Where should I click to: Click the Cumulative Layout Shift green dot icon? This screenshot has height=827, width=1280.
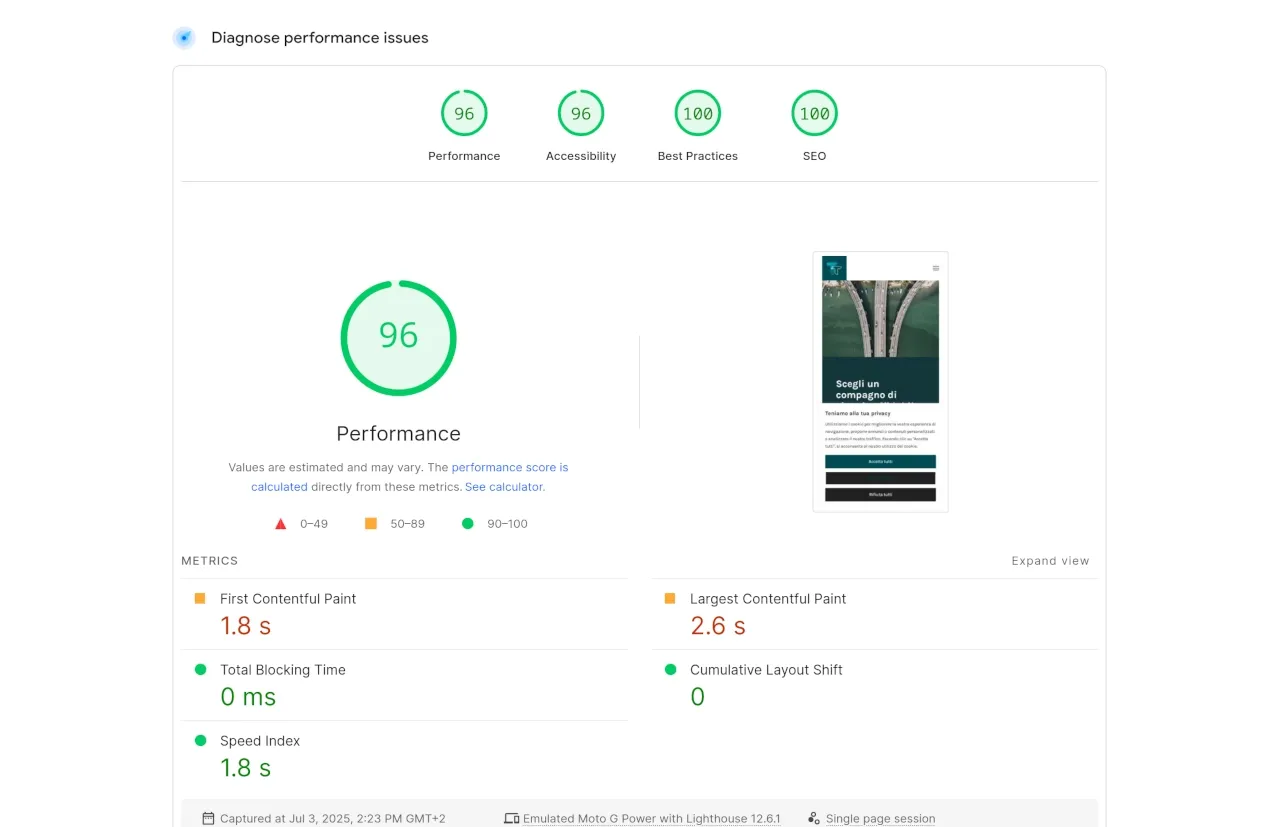tap(670, 669)
